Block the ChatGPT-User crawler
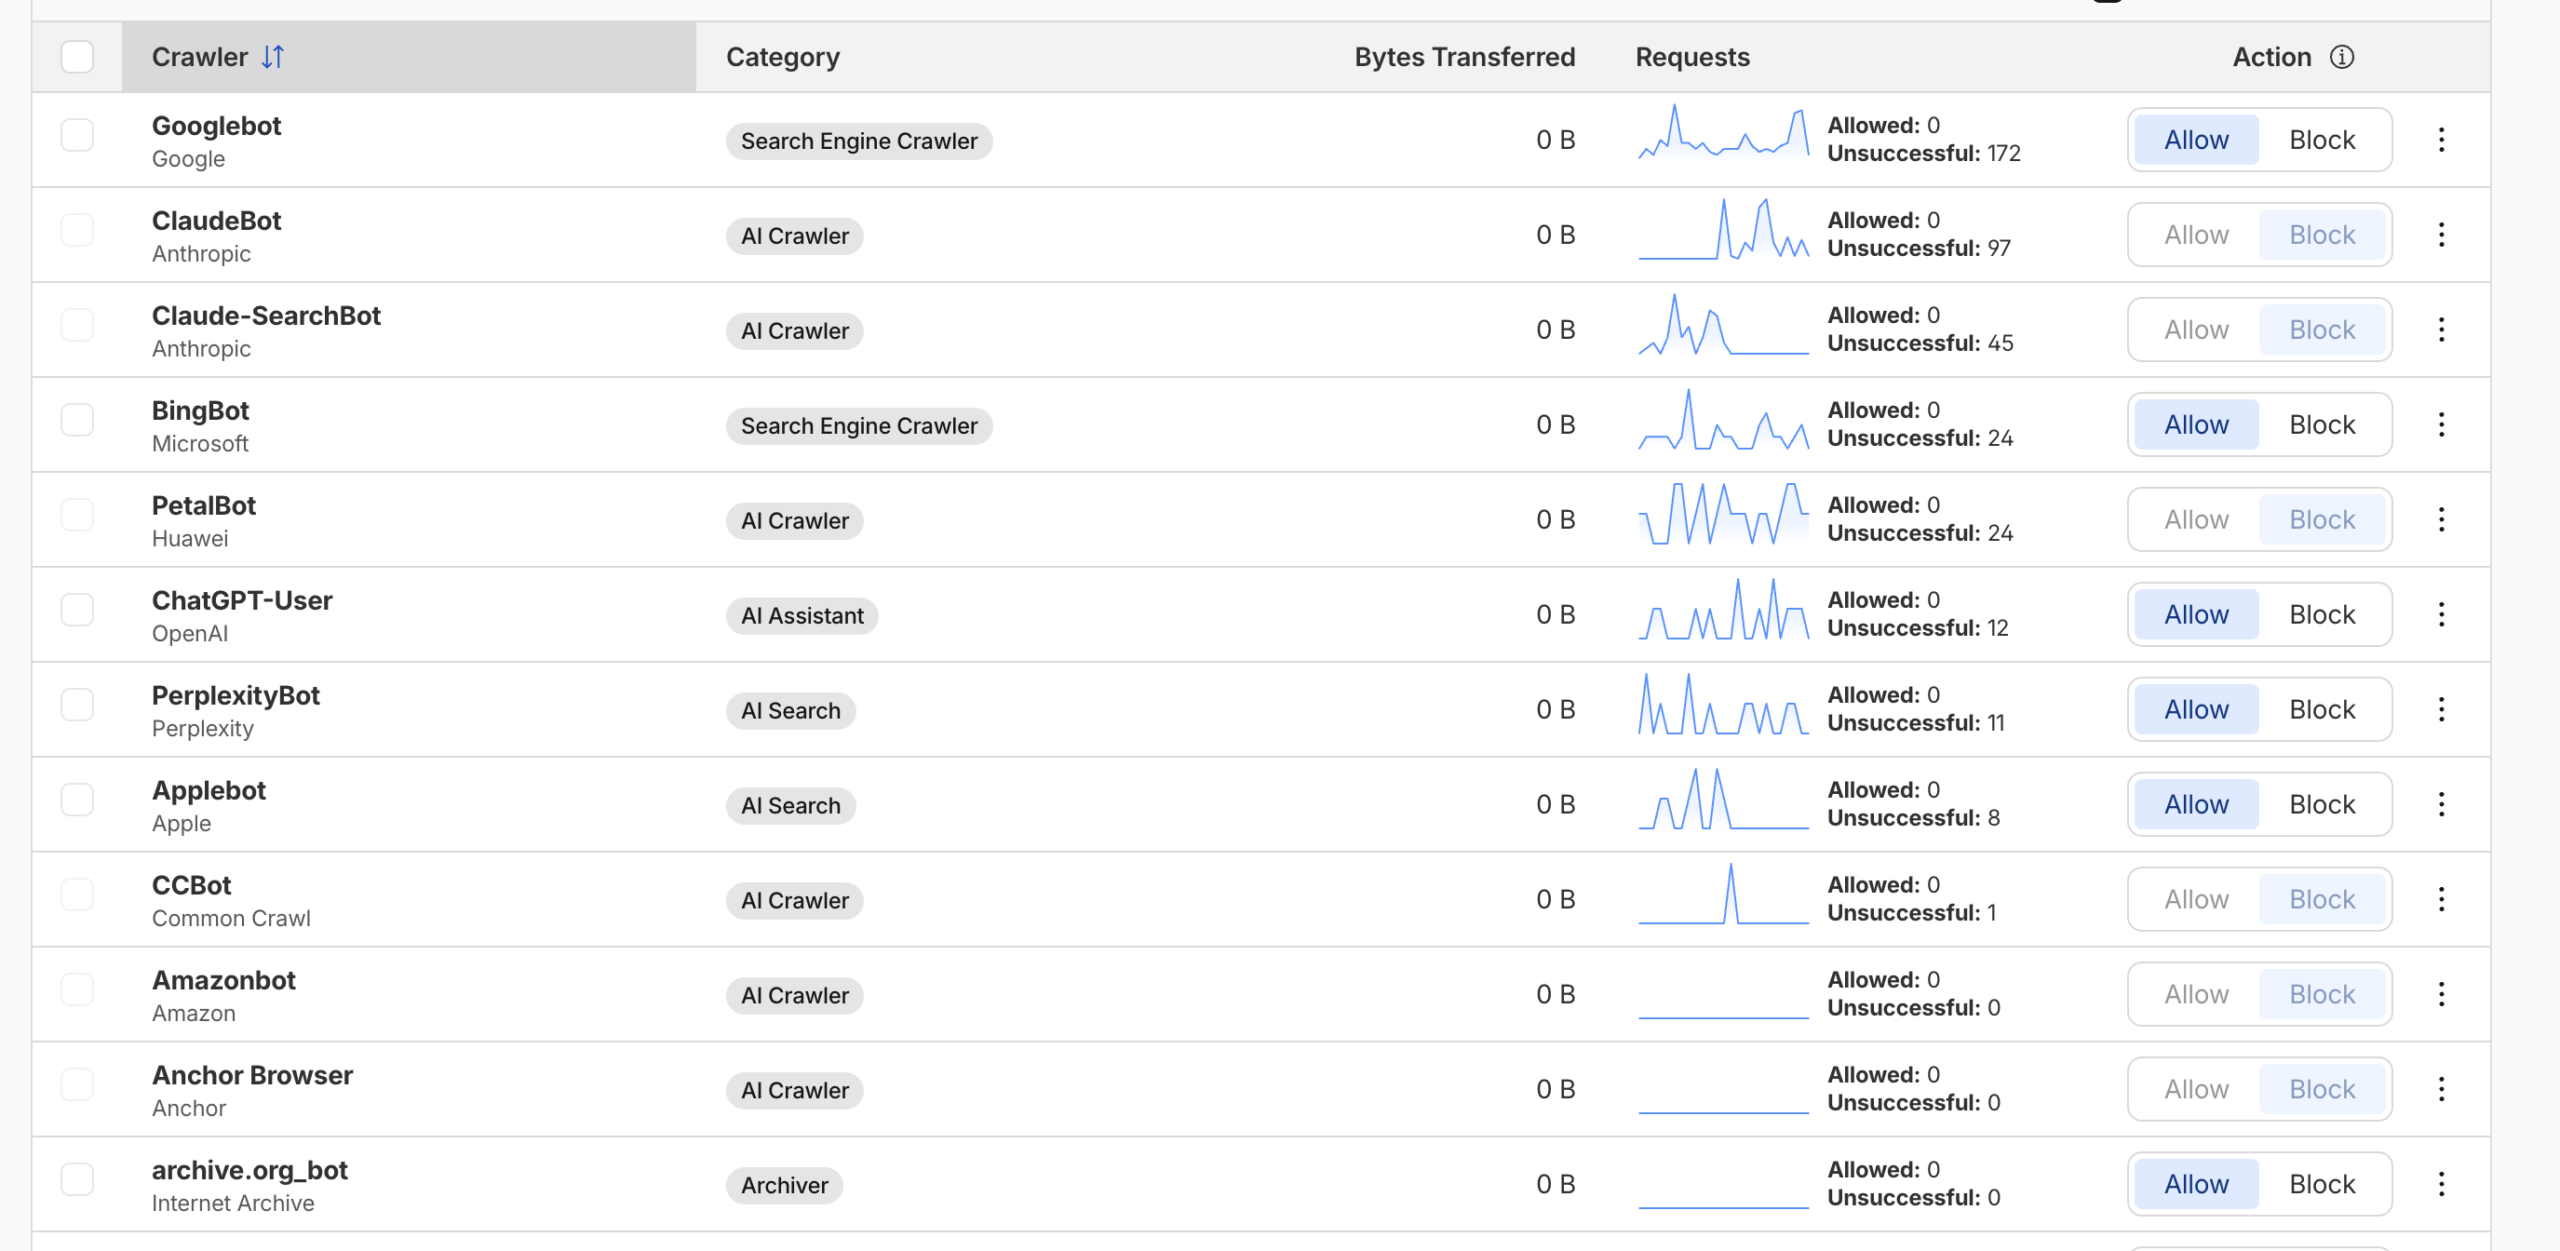Viewport: 2560px width, 1251px height. tap(2322, 615)
